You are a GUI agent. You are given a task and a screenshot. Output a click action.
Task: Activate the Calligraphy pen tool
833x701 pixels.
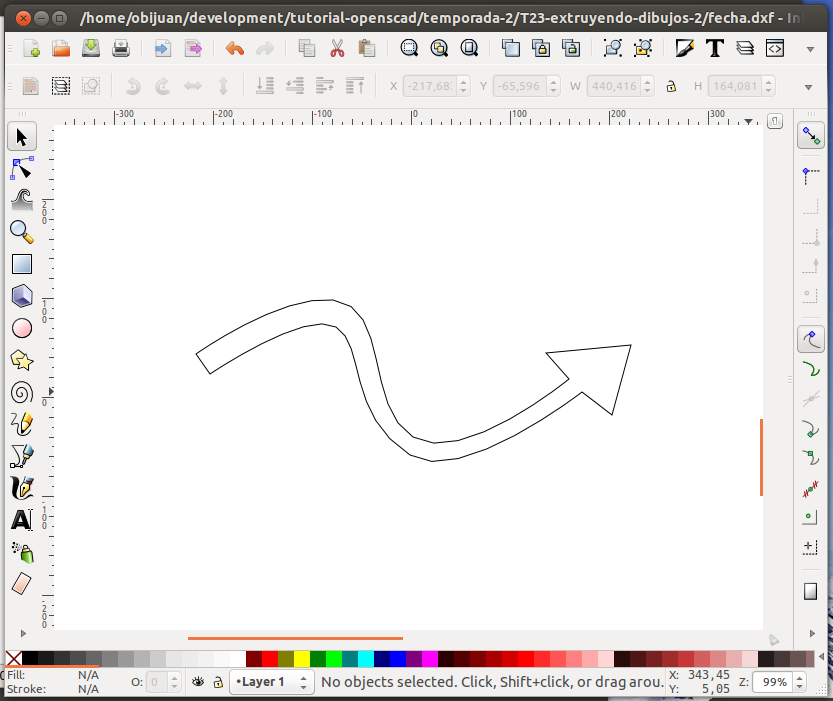21,488
